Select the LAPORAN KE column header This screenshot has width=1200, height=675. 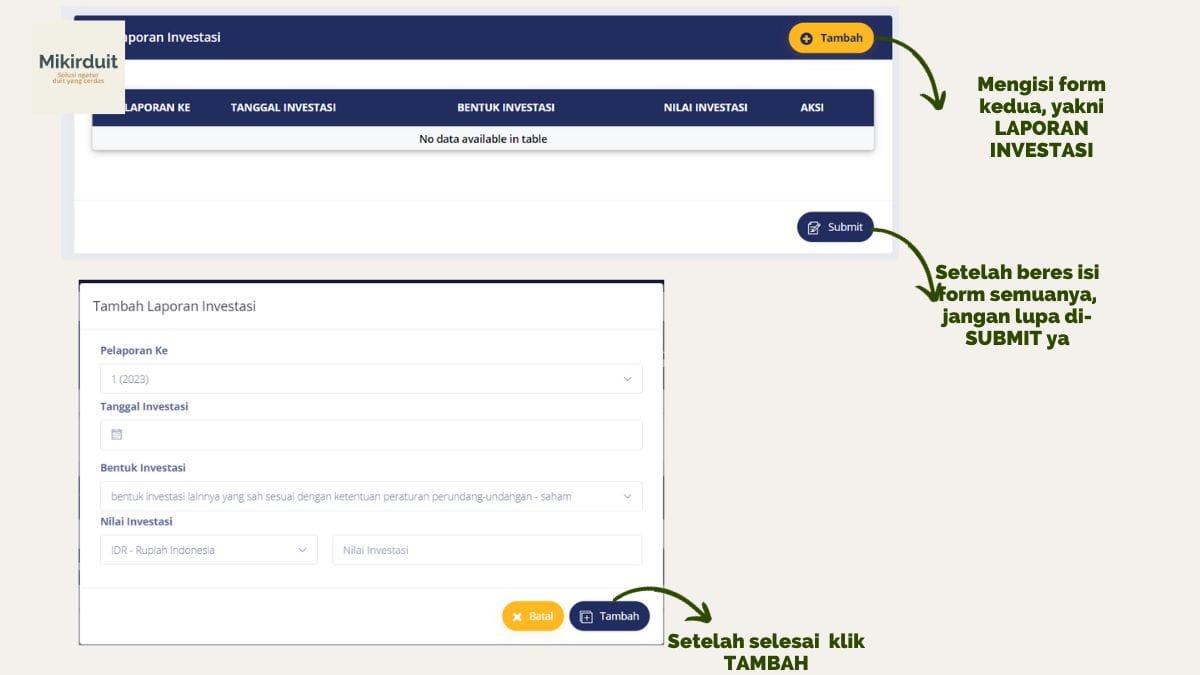pyautogui.click(x=161, y=107)
